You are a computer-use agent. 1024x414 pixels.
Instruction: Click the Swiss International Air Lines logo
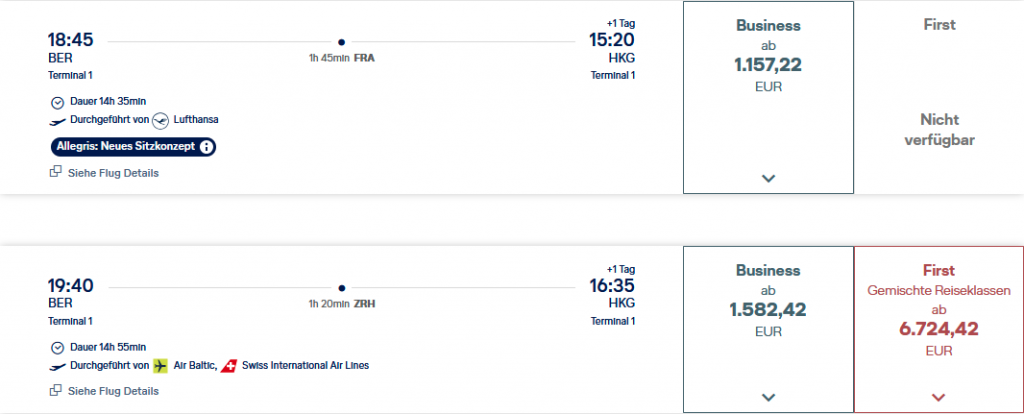pos(230,365)
